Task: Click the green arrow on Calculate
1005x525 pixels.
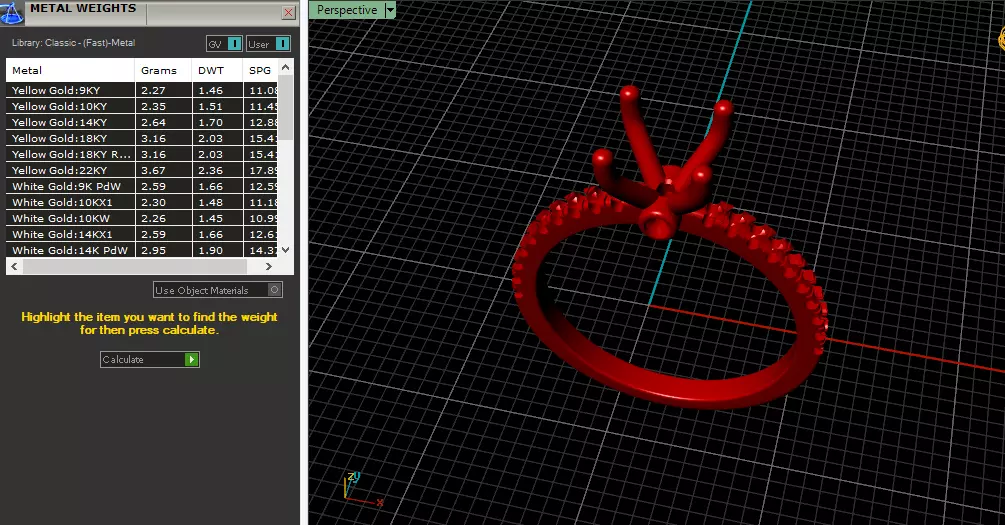Action: click(x=192, y=360)
